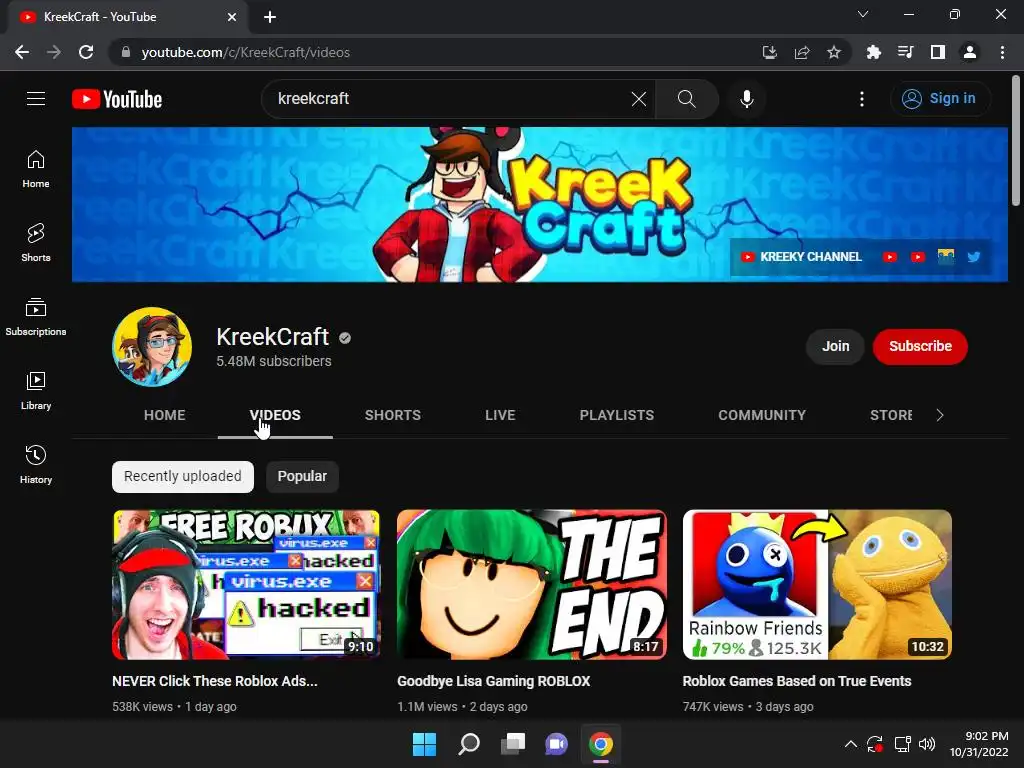1024x768 pixels.
Task: Open the KREEKY CHANNEL banner link
Action: 801,257
